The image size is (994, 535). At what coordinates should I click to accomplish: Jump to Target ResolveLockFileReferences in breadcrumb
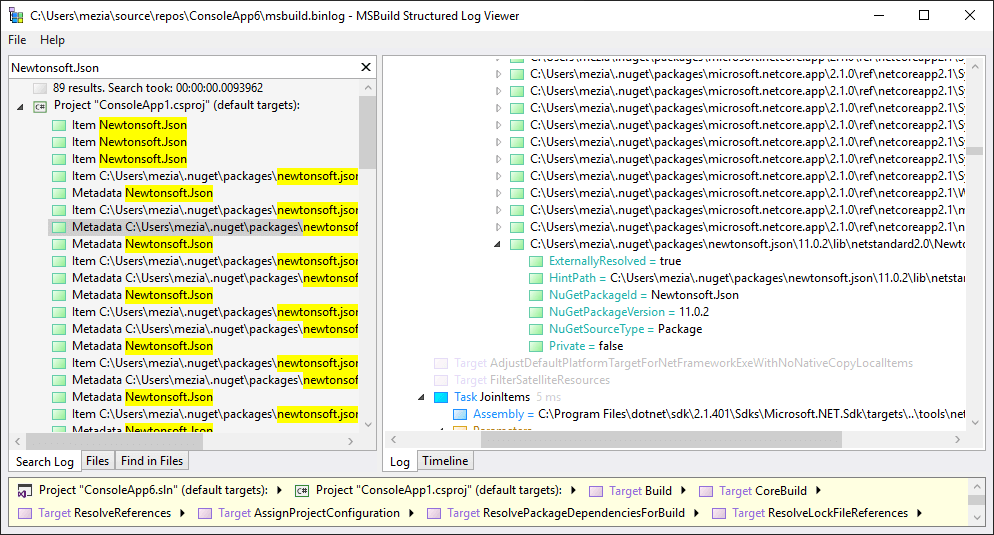(820, 513)
